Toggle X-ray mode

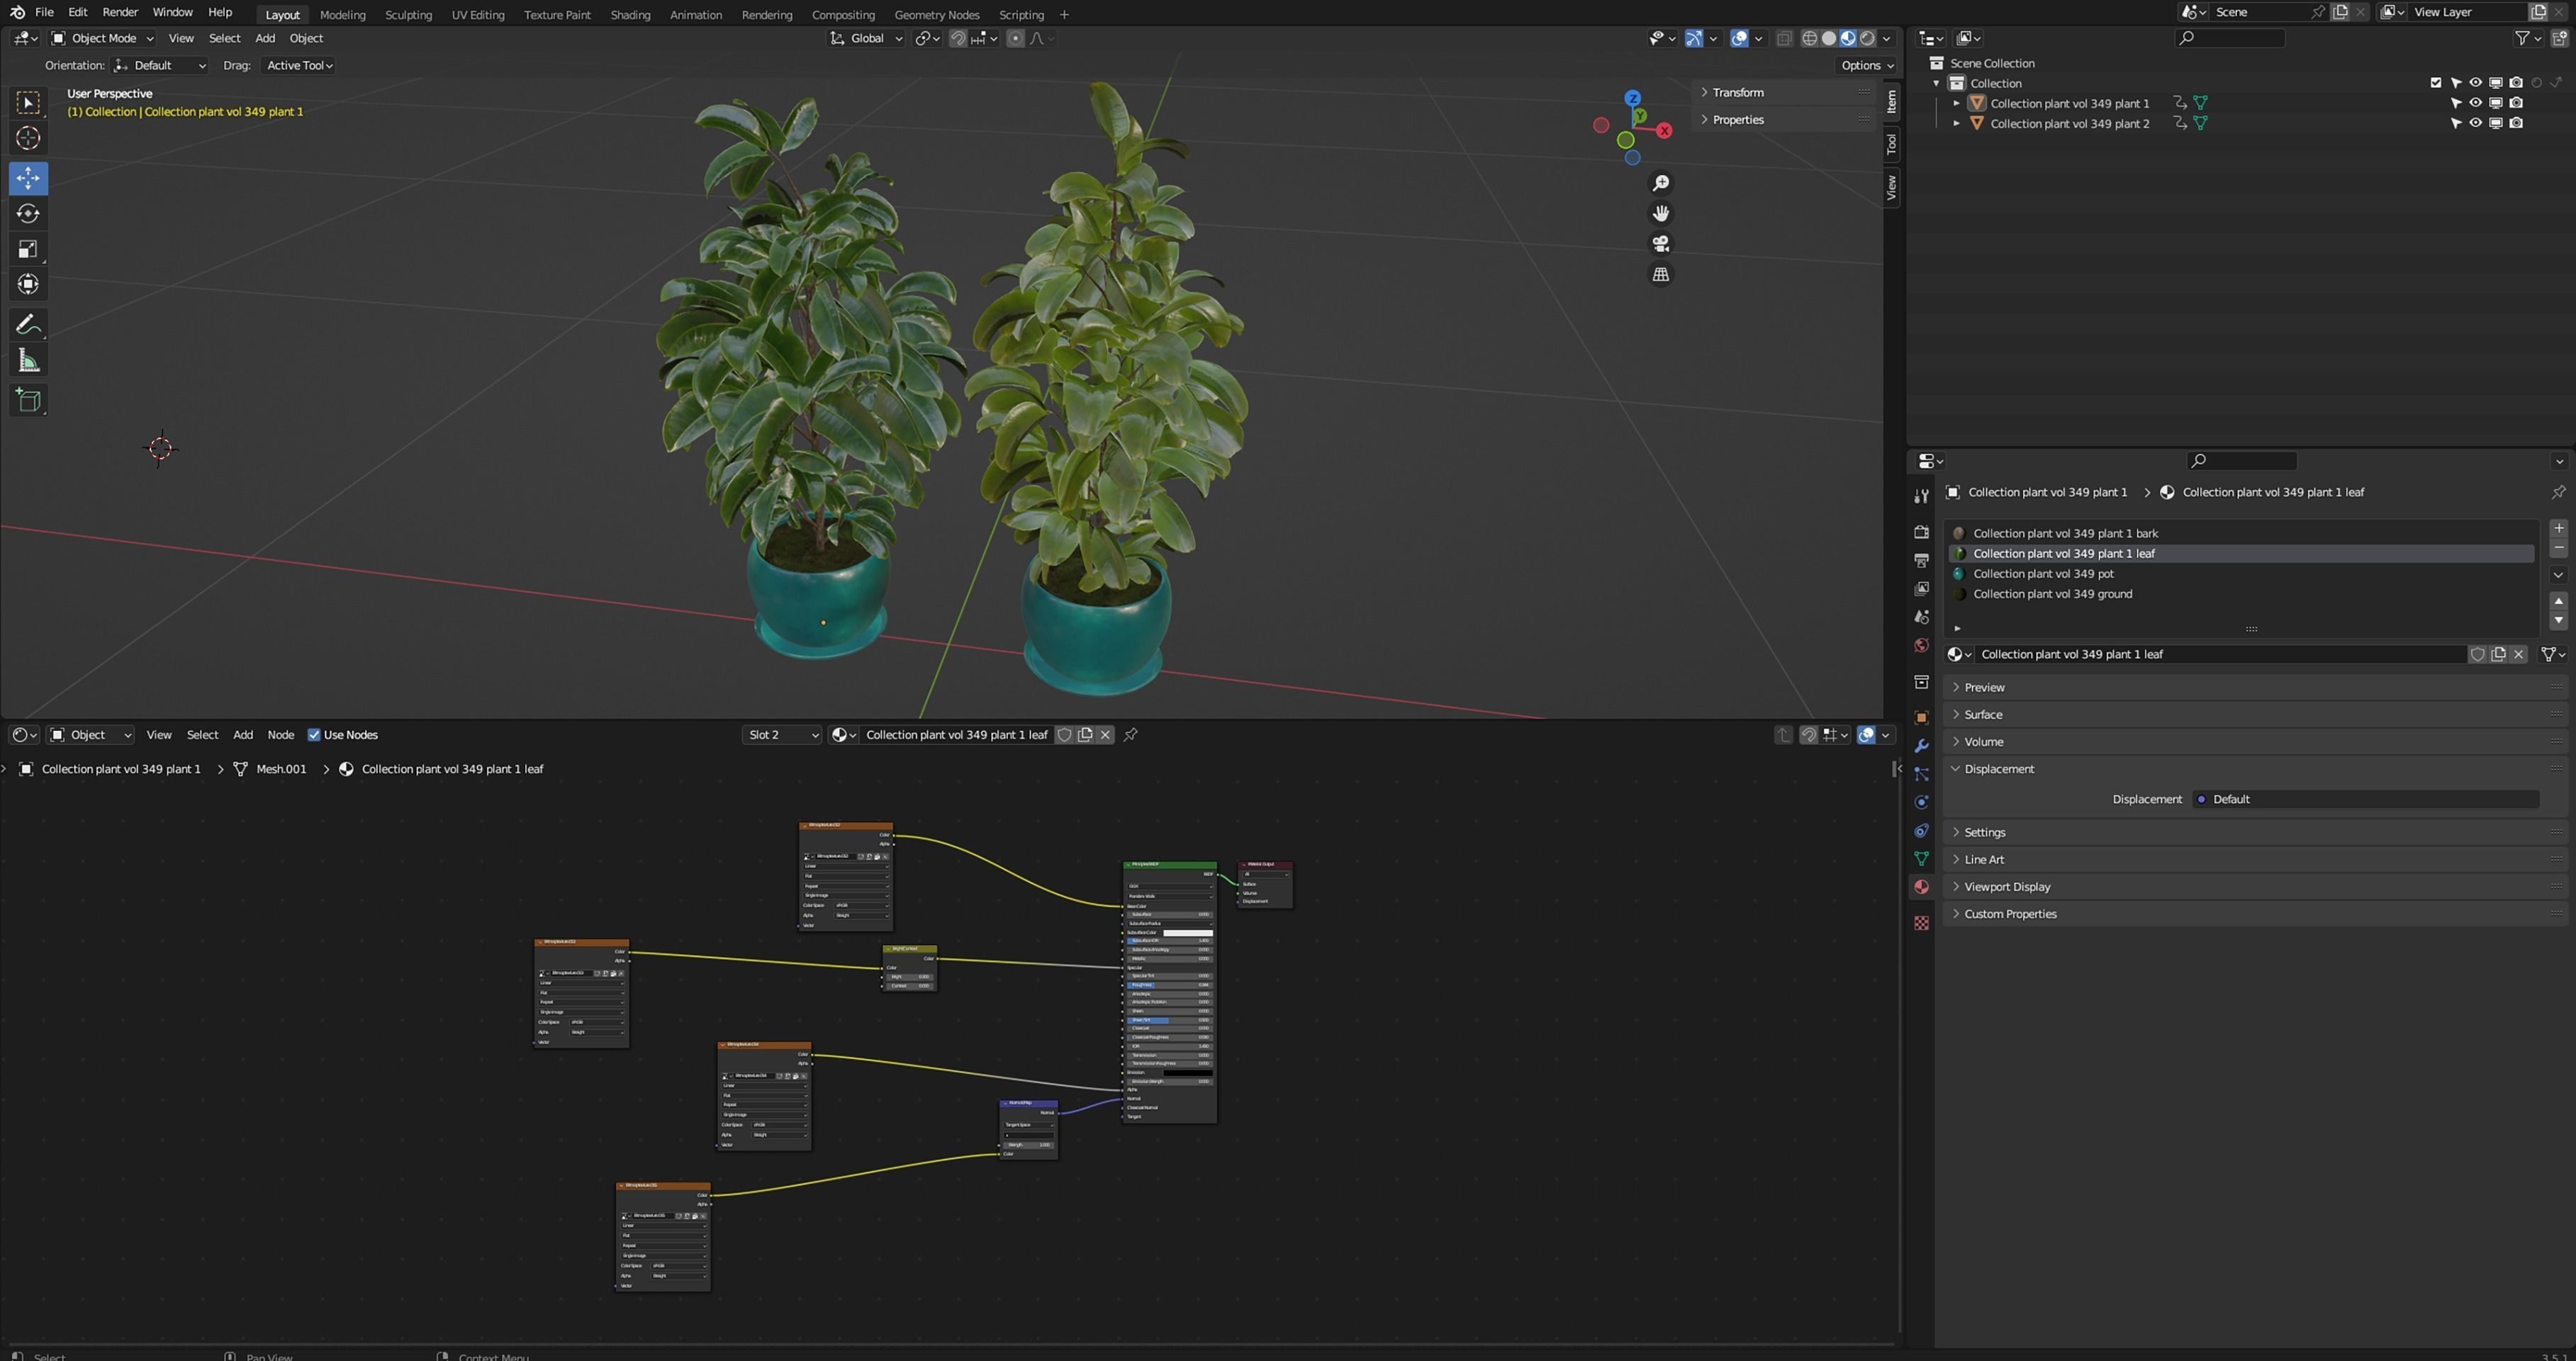coord(1784,38)
